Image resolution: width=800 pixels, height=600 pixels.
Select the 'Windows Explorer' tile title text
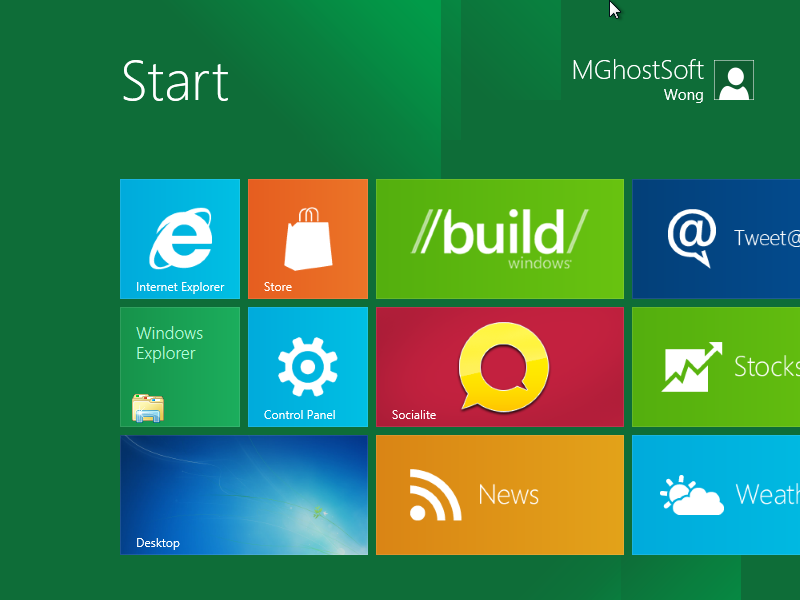(169, 343)
